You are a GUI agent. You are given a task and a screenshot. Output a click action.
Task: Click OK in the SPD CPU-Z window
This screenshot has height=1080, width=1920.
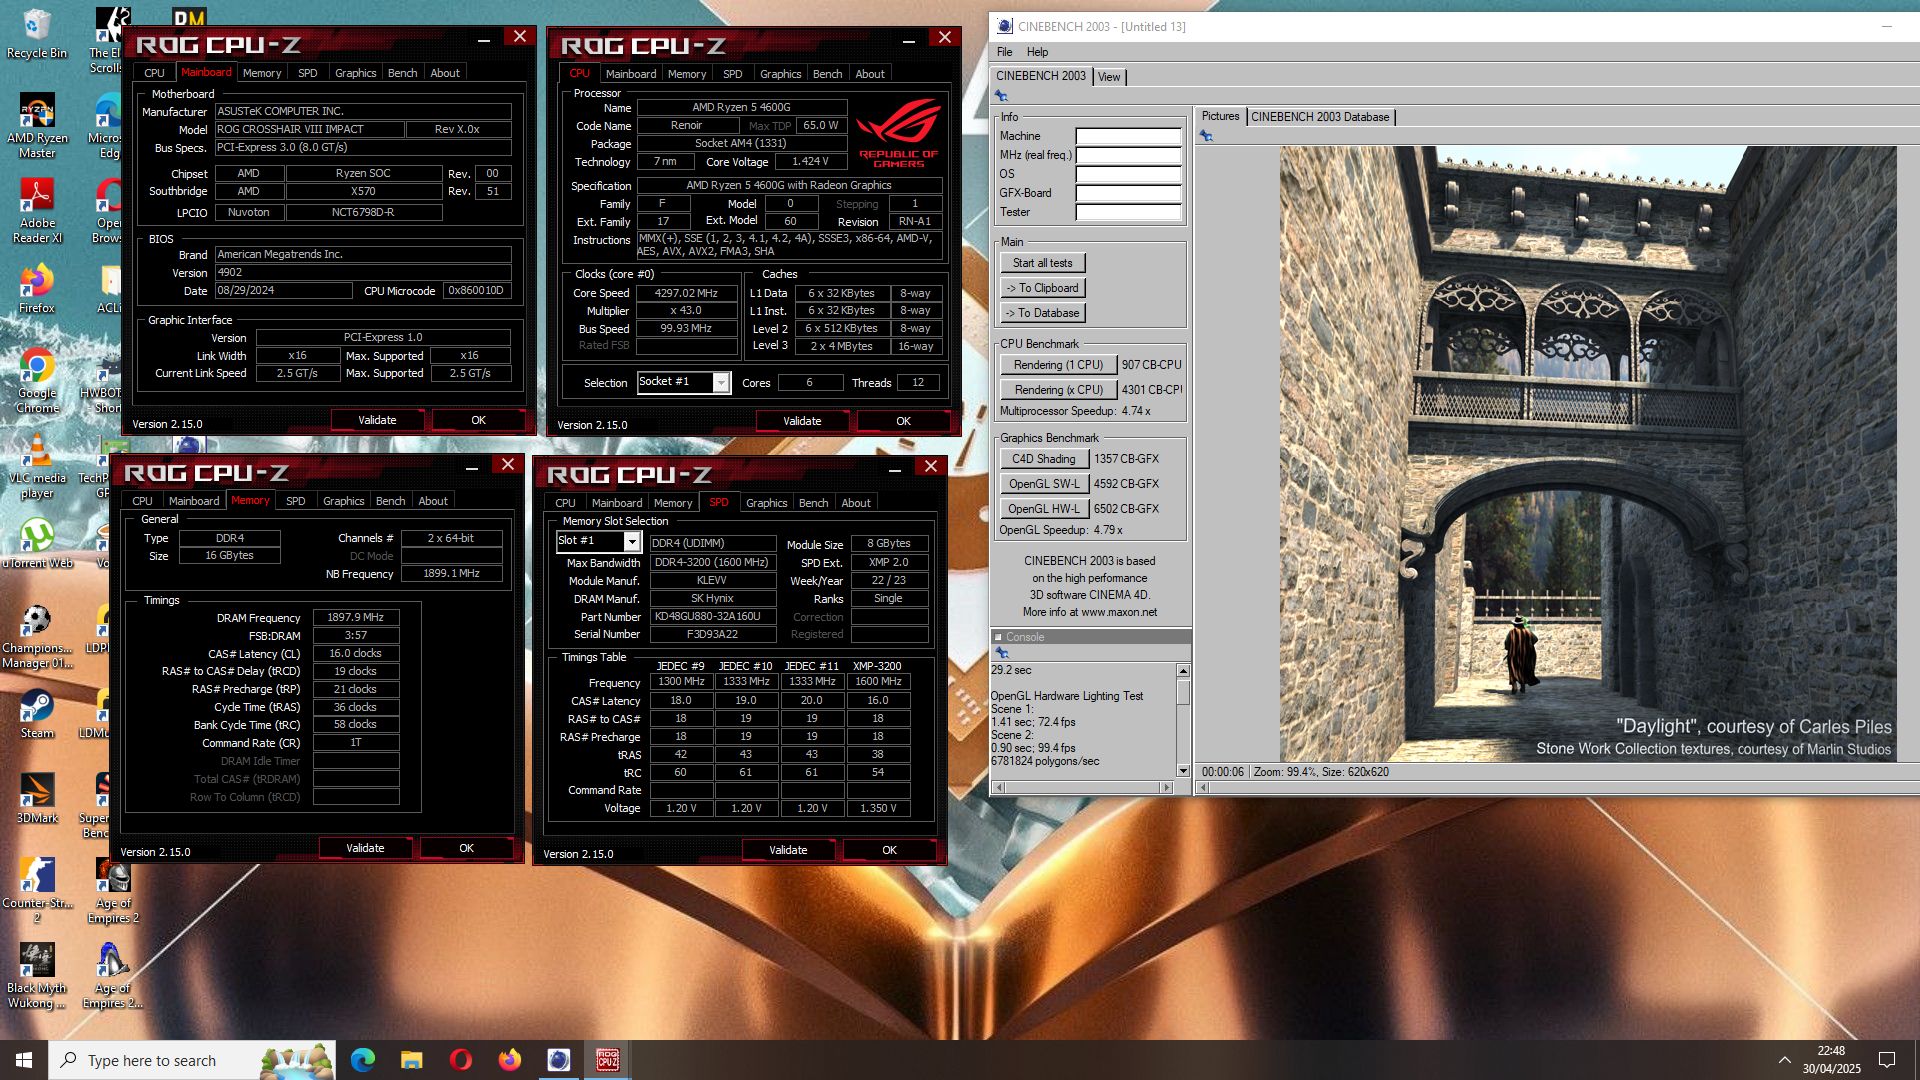click(890, 850)
